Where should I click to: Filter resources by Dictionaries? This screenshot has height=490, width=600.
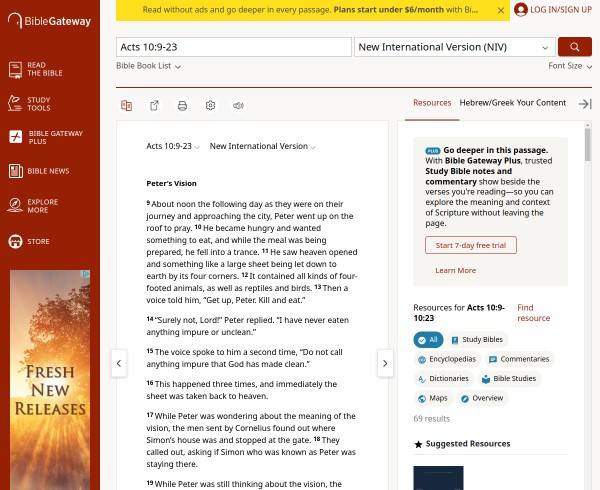point(443,379)
